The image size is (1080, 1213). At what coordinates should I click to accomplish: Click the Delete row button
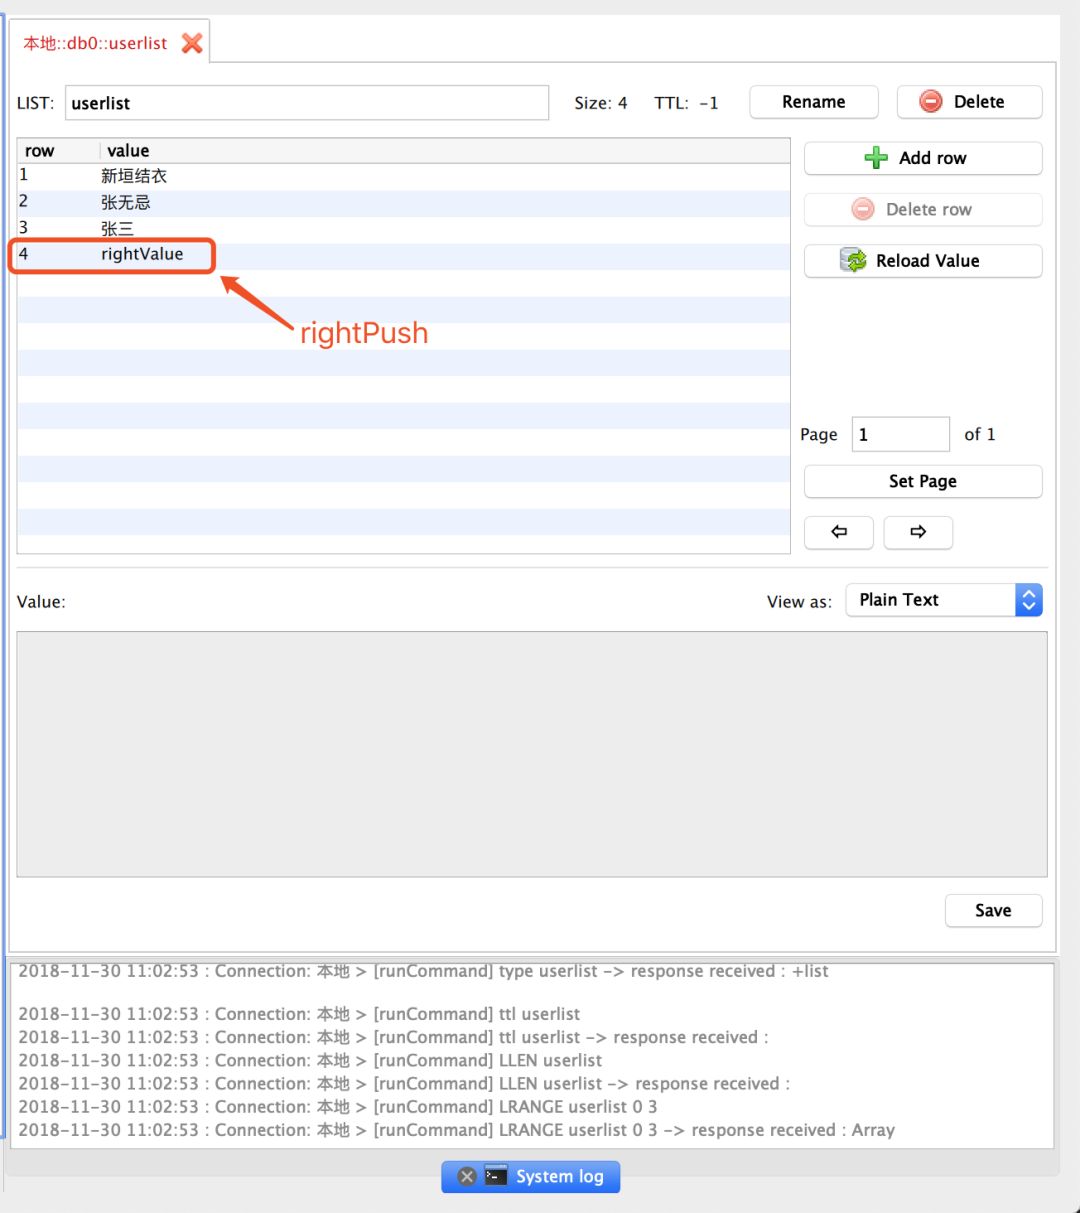tap(923, 209)
